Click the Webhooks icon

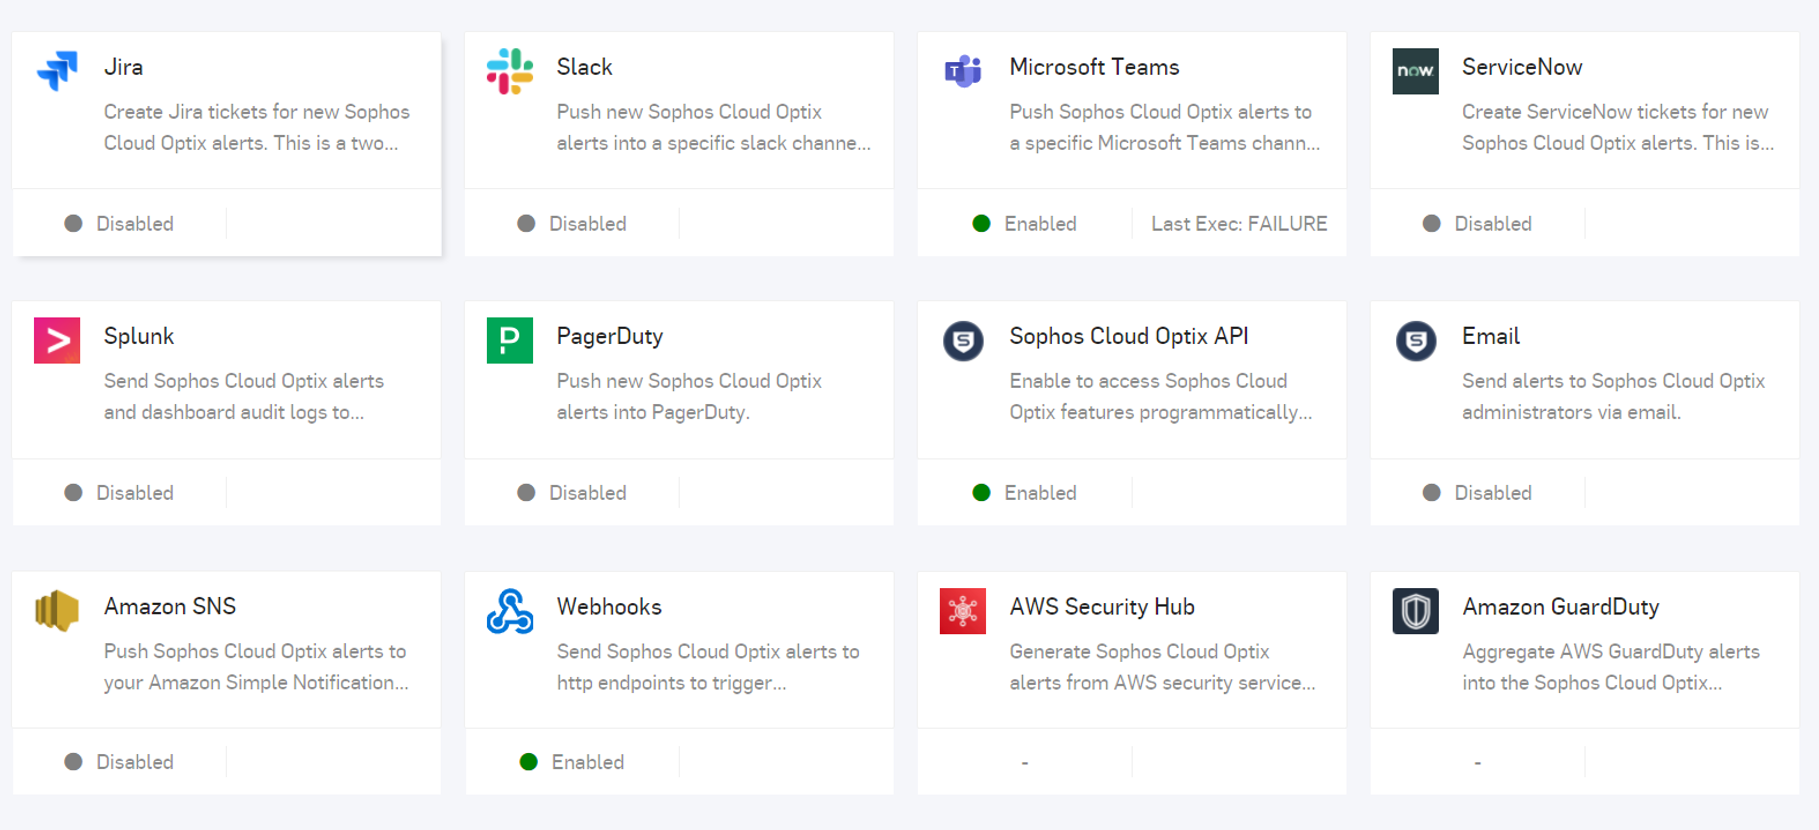510,610
